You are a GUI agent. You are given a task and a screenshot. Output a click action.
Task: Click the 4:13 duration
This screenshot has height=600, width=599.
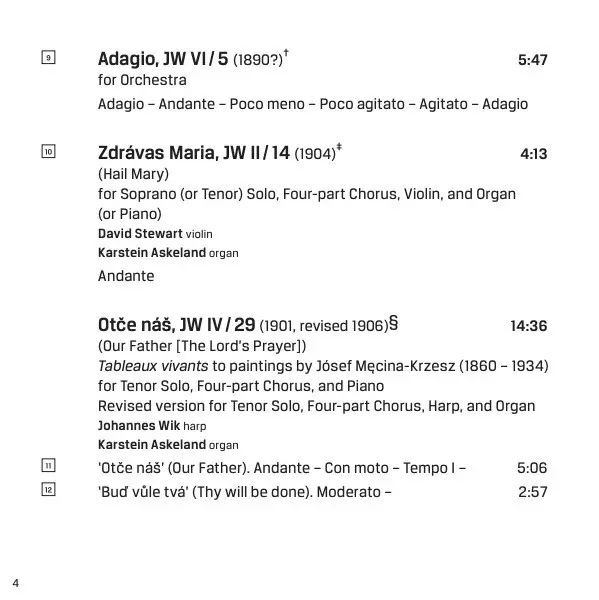tap(534, 154)
